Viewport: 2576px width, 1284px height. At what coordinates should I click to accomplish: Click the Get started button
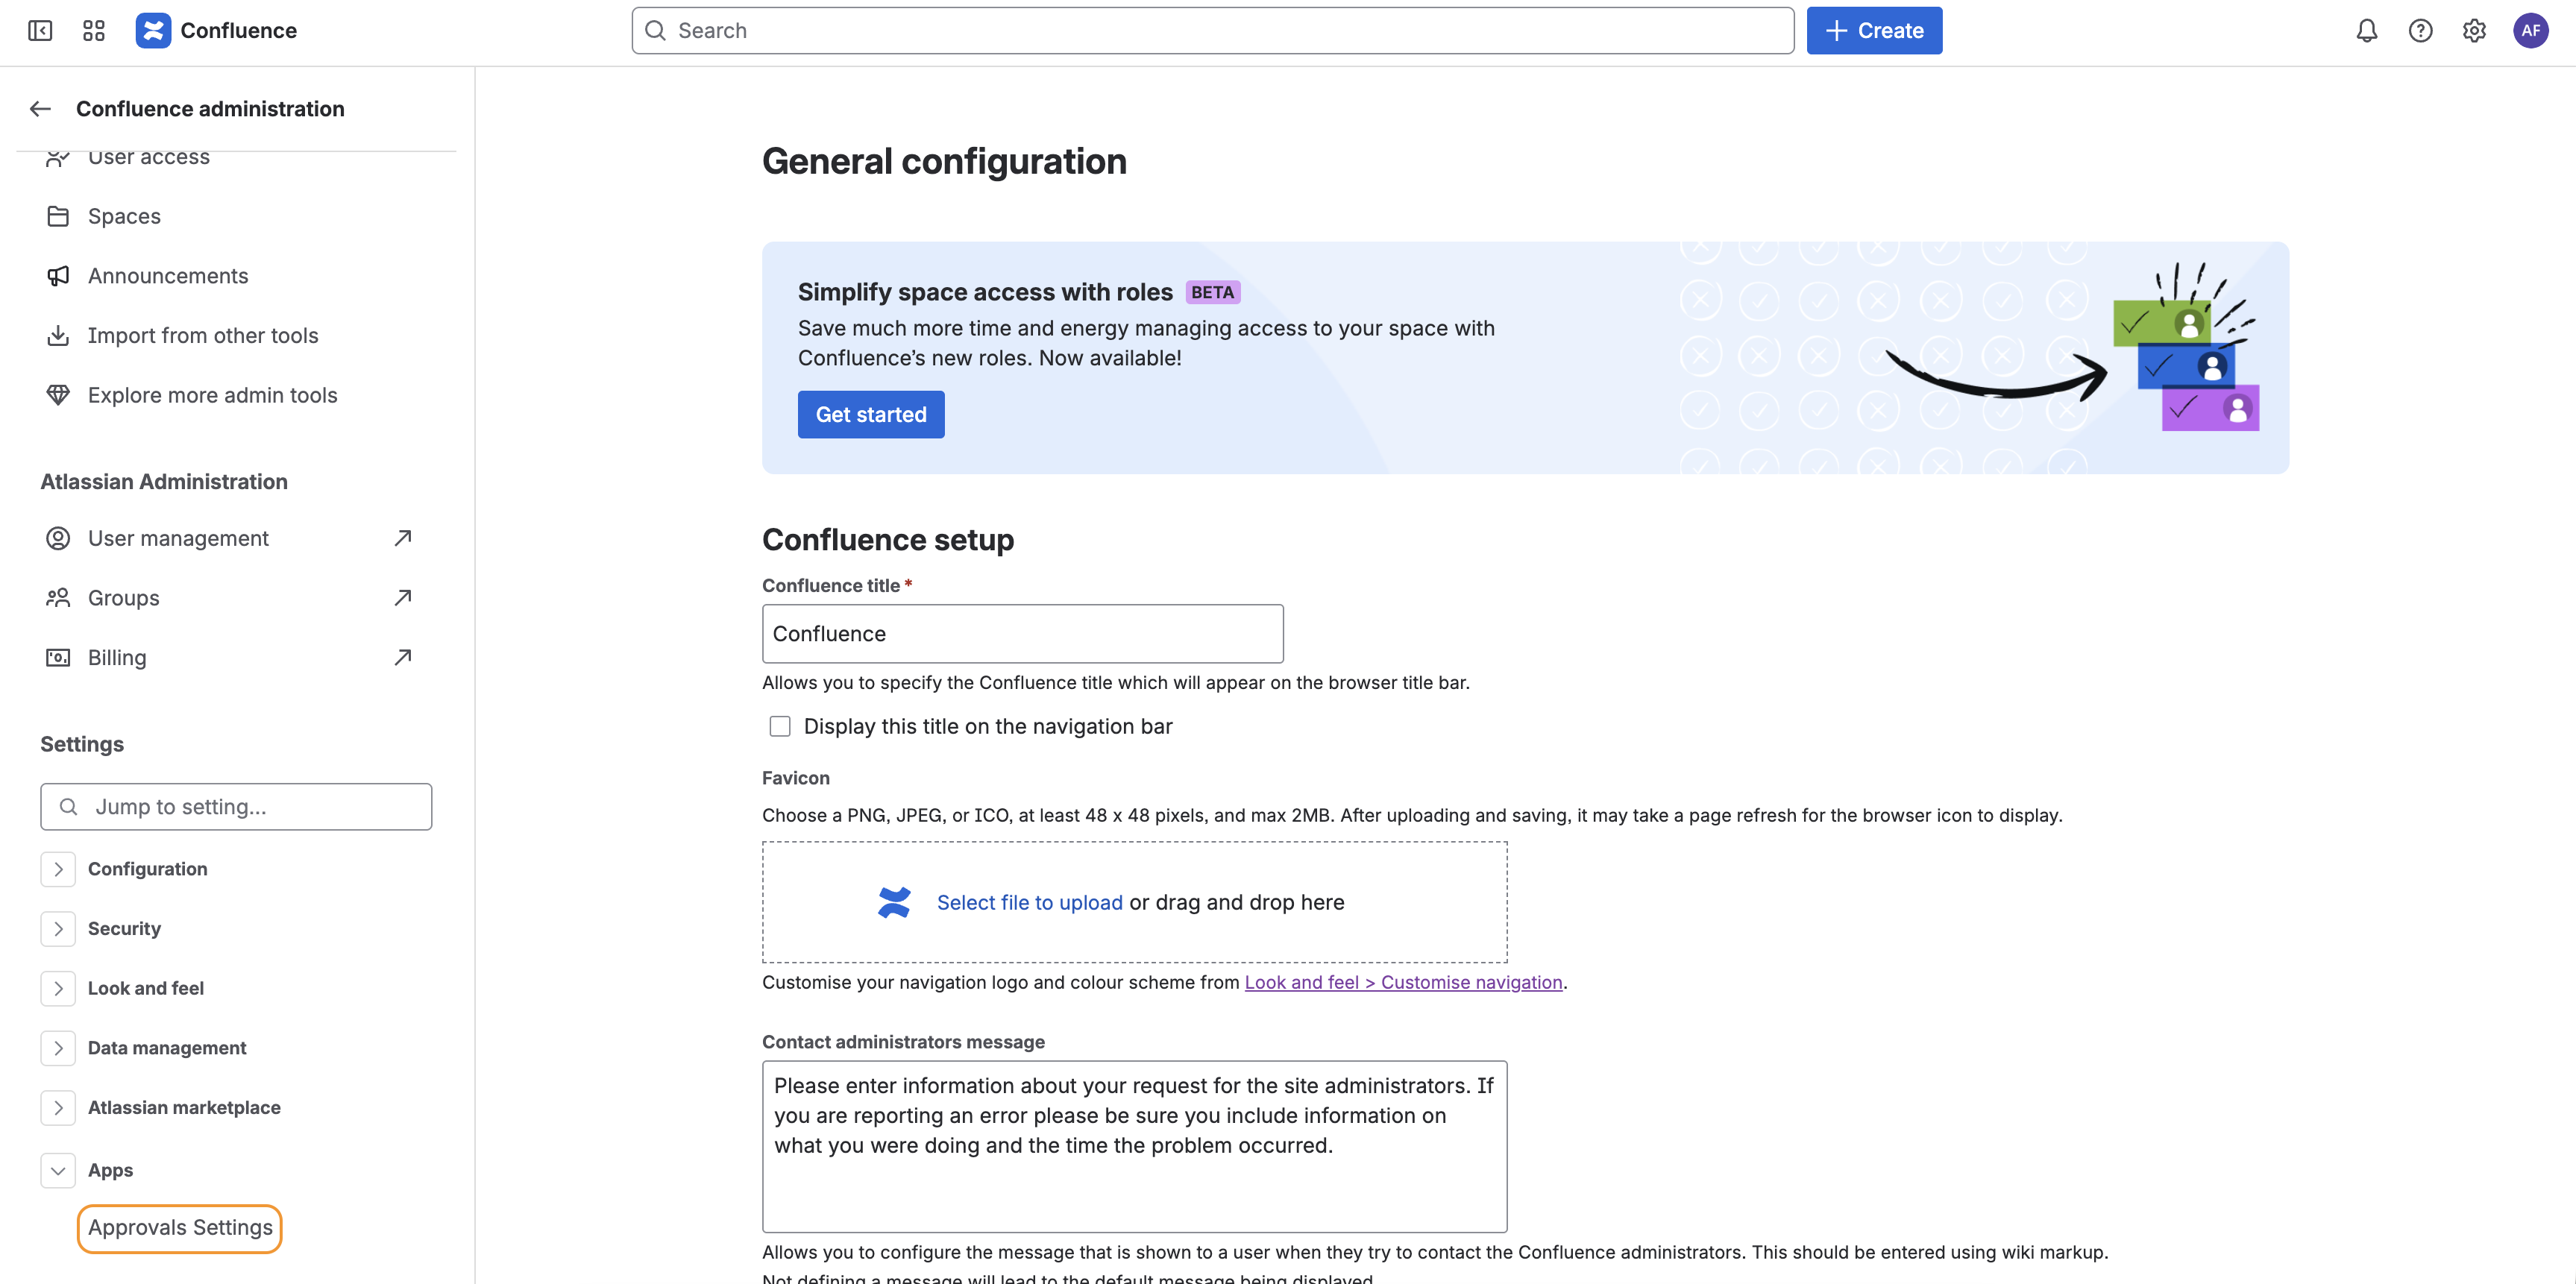tap(870, 414)
